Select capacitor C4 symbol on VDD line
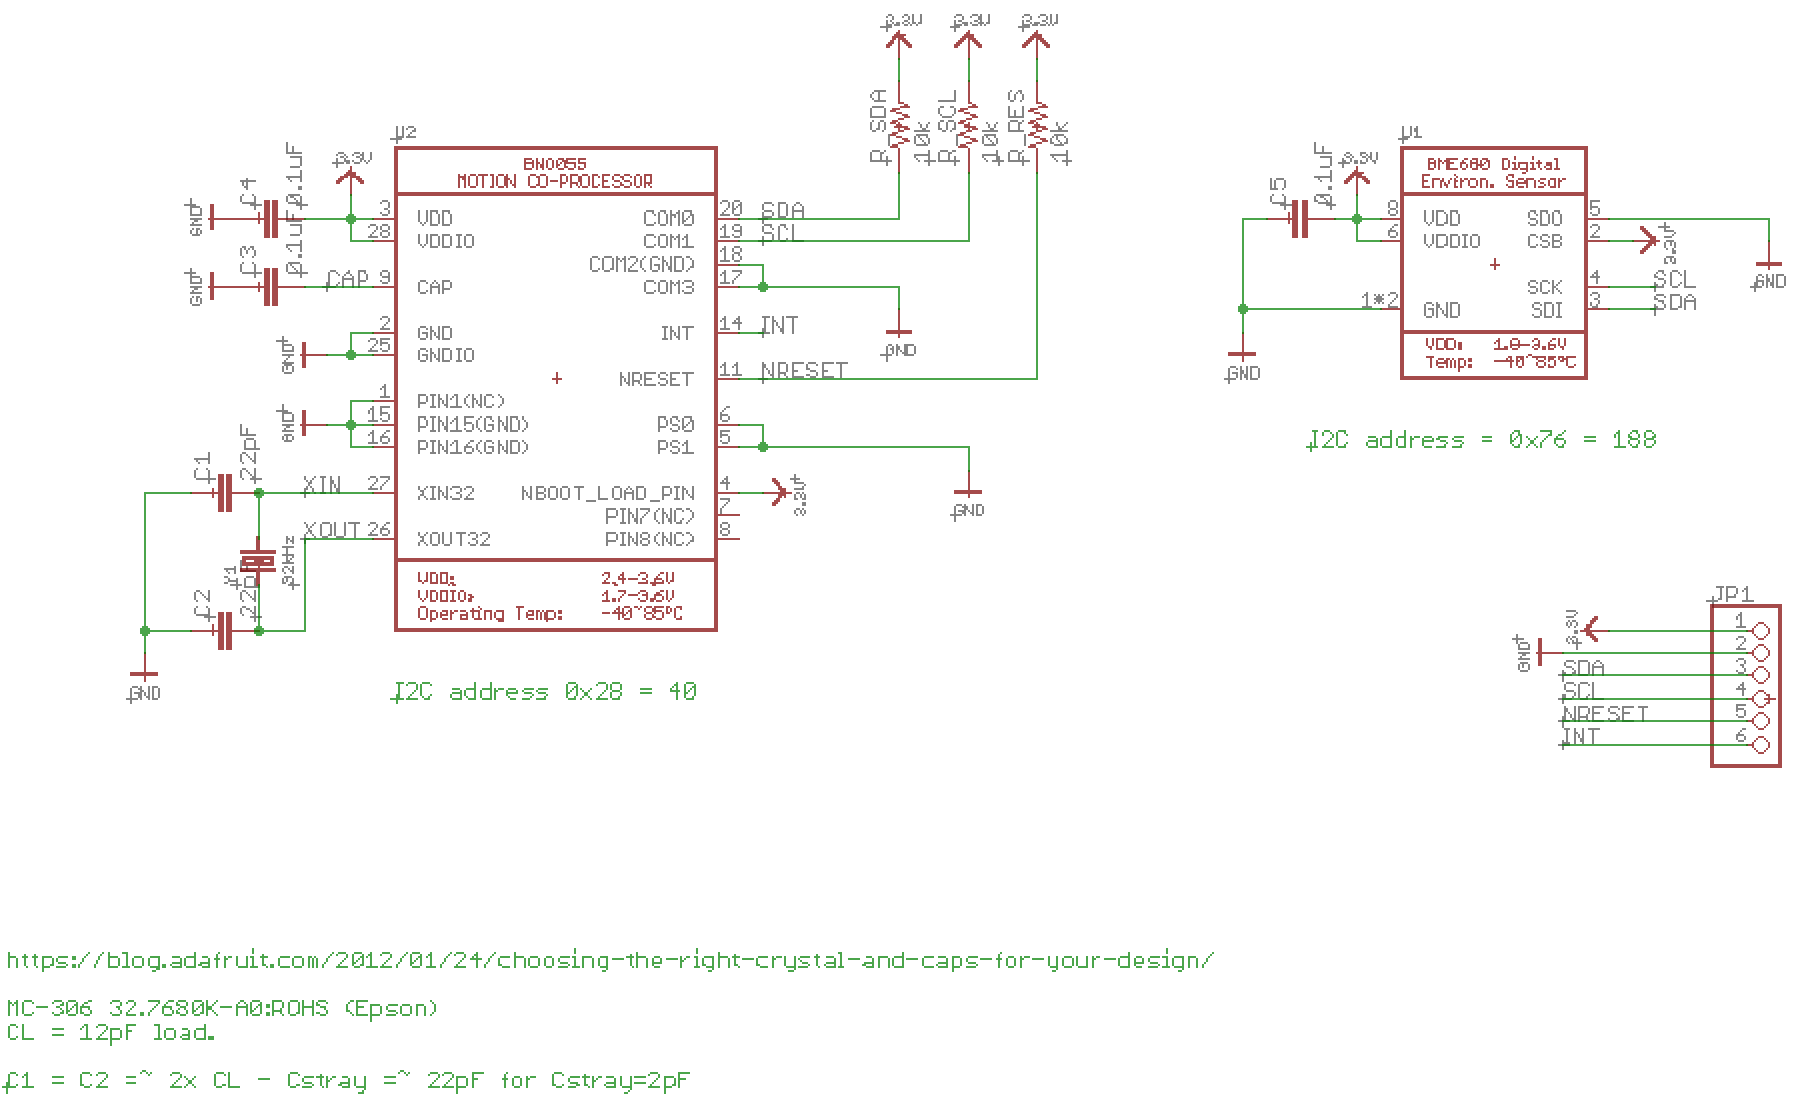Image resolution: width=1796 pixels, height=1100 pixels. (x=269, y=218)
